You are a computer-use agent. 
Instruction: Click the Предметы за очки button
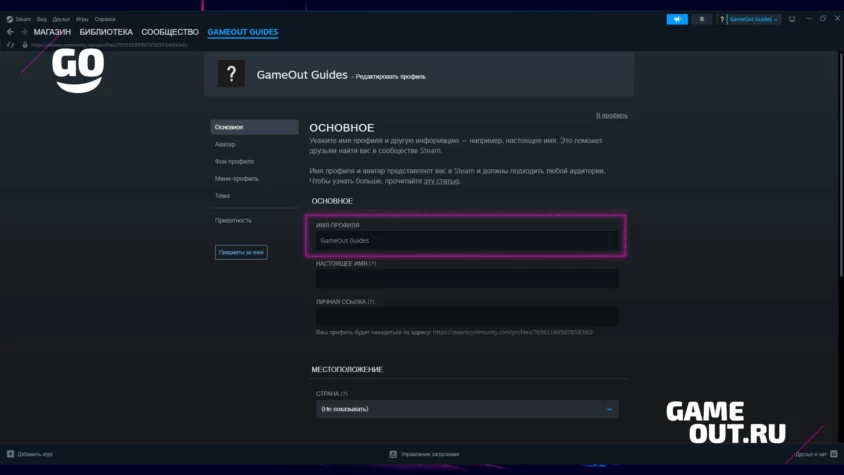(241, 252)
